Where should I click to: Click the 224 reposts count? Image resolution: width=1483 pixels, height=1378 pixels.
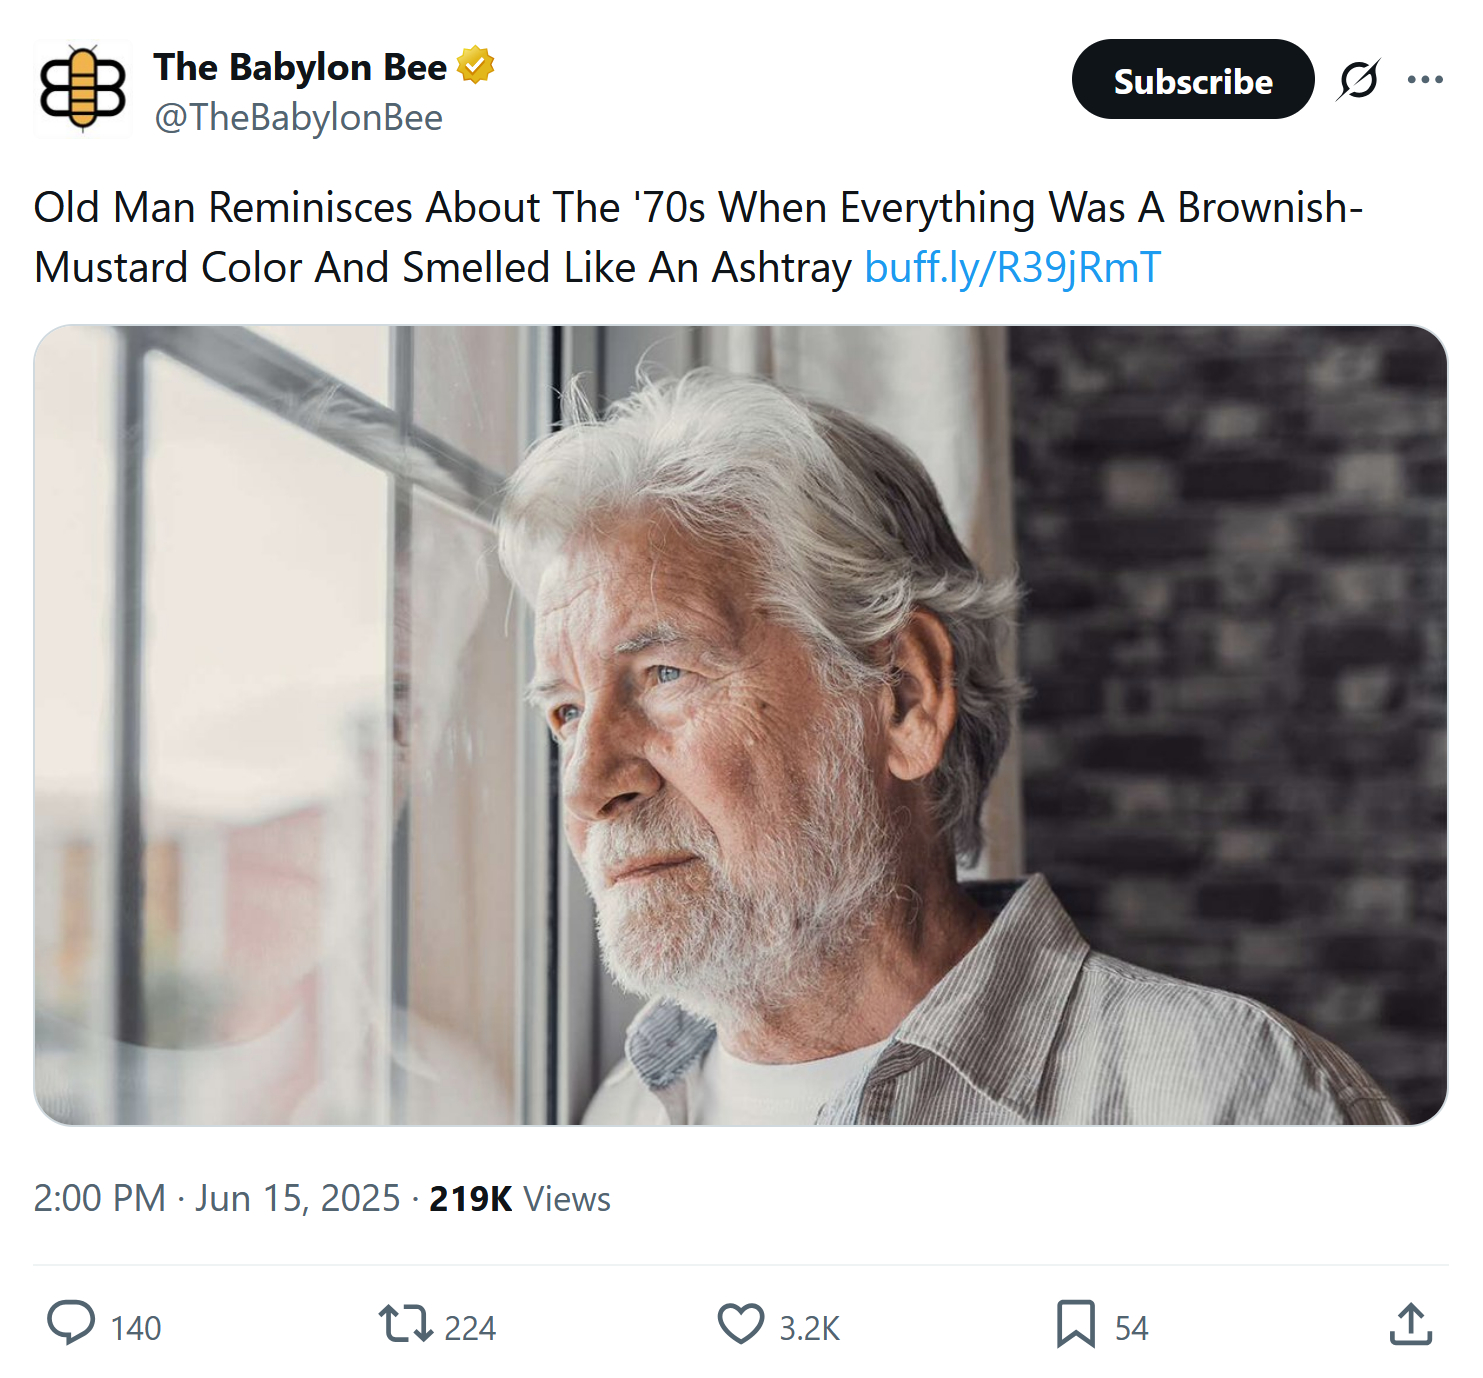470,1328
